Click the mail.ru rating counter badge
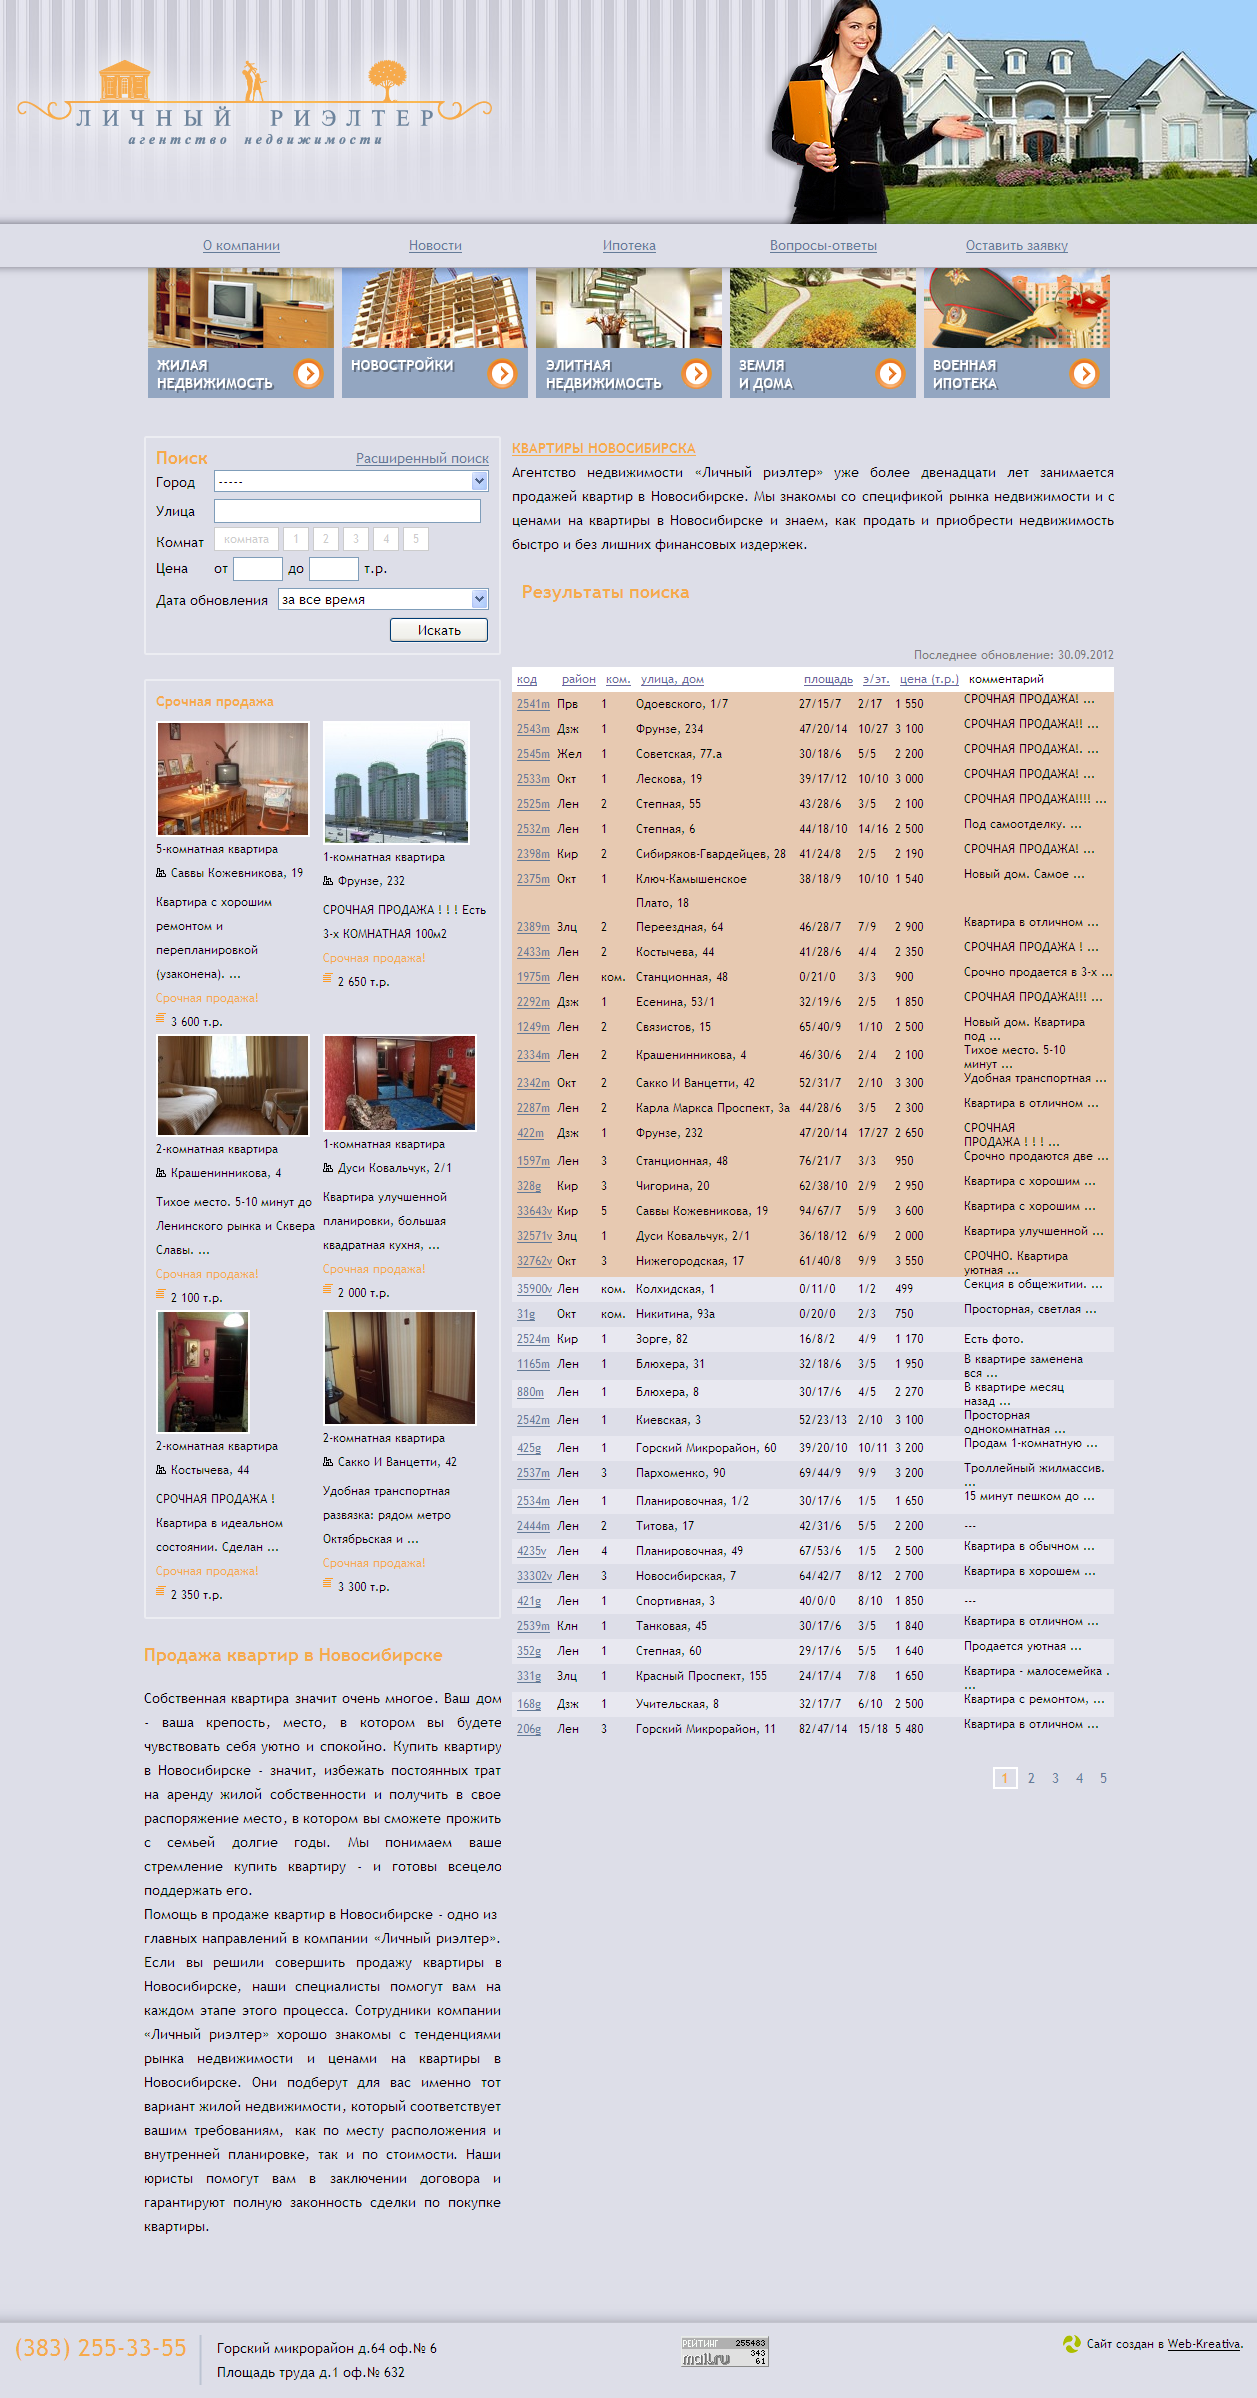 point(724,2351)
